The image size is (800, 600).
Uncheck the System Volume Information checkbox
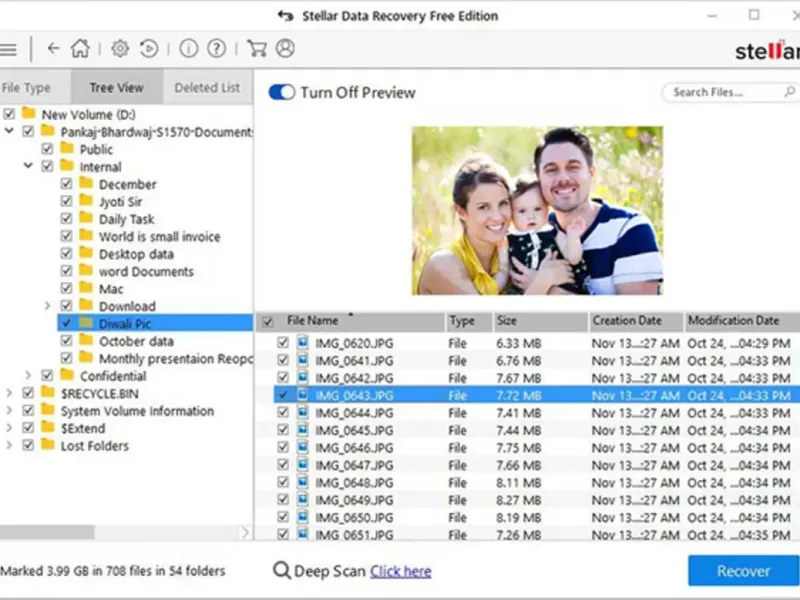[28, 410]
